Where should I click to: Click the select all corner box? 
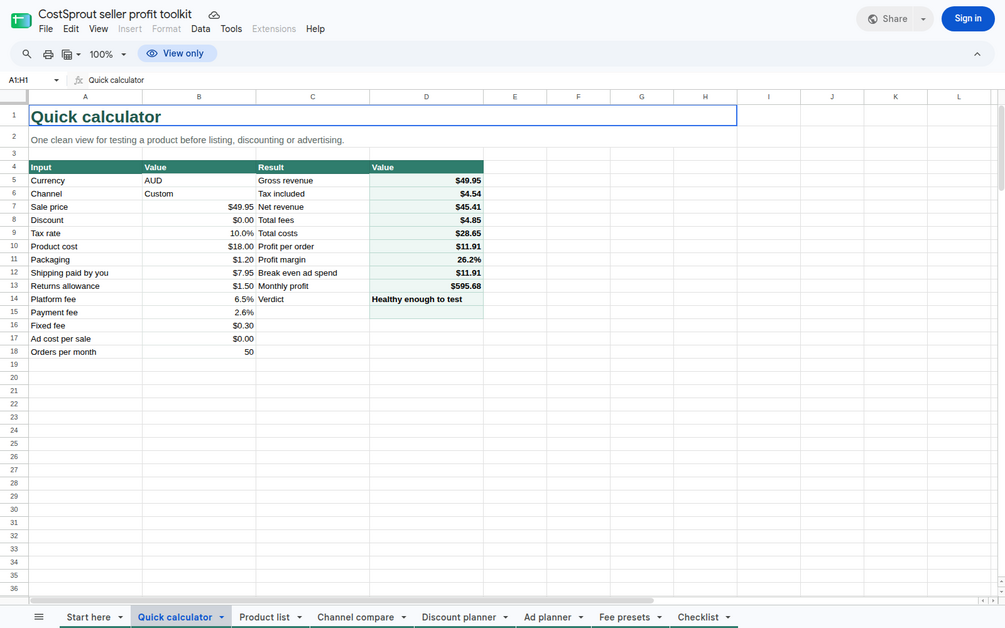pyautogui.click(x=13, y=97)
